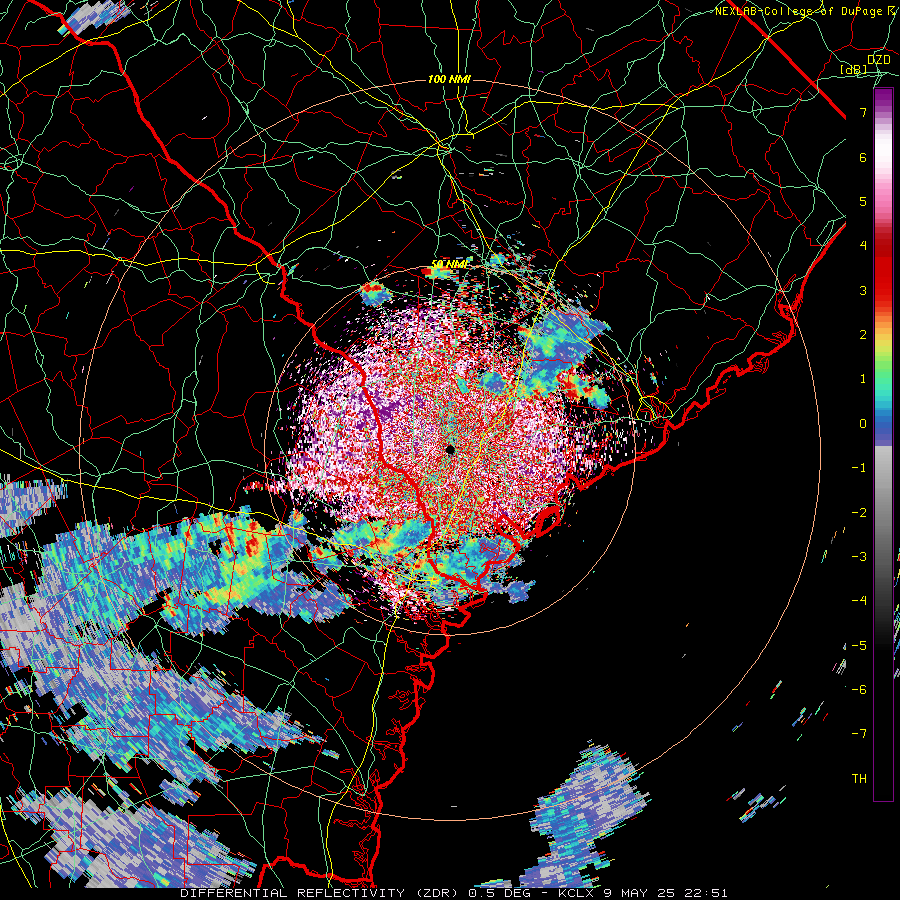The height and width of the screenshot is (900, 900).
Task: Click the 7 value on the color scale
Action: (x=863, y=112)
